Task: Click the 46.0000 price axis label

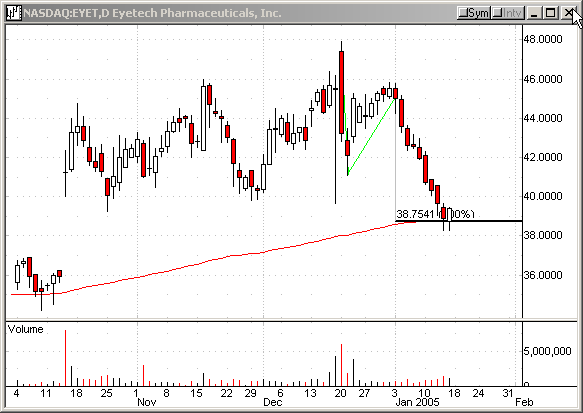Action: 543,79
